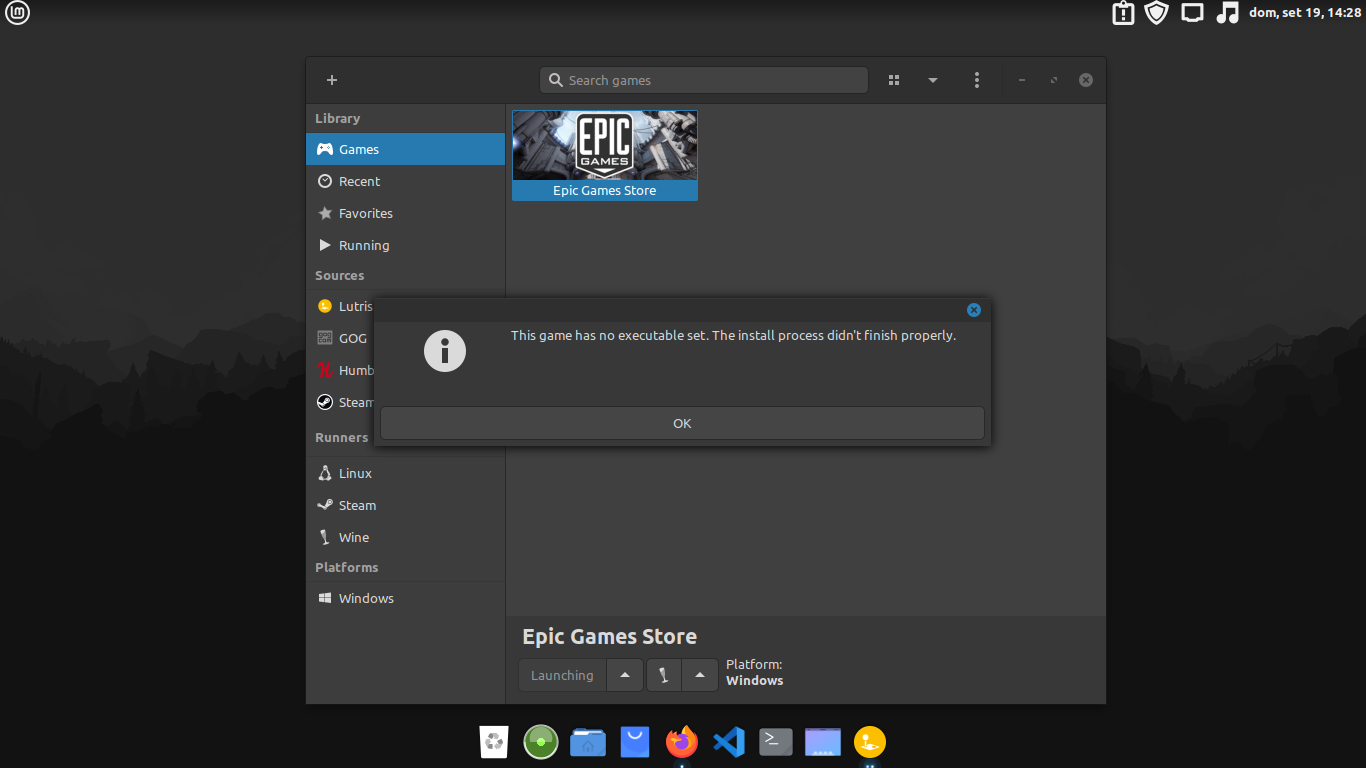
Task: Click OK in error dialog
Action: (x=682, y=423)
